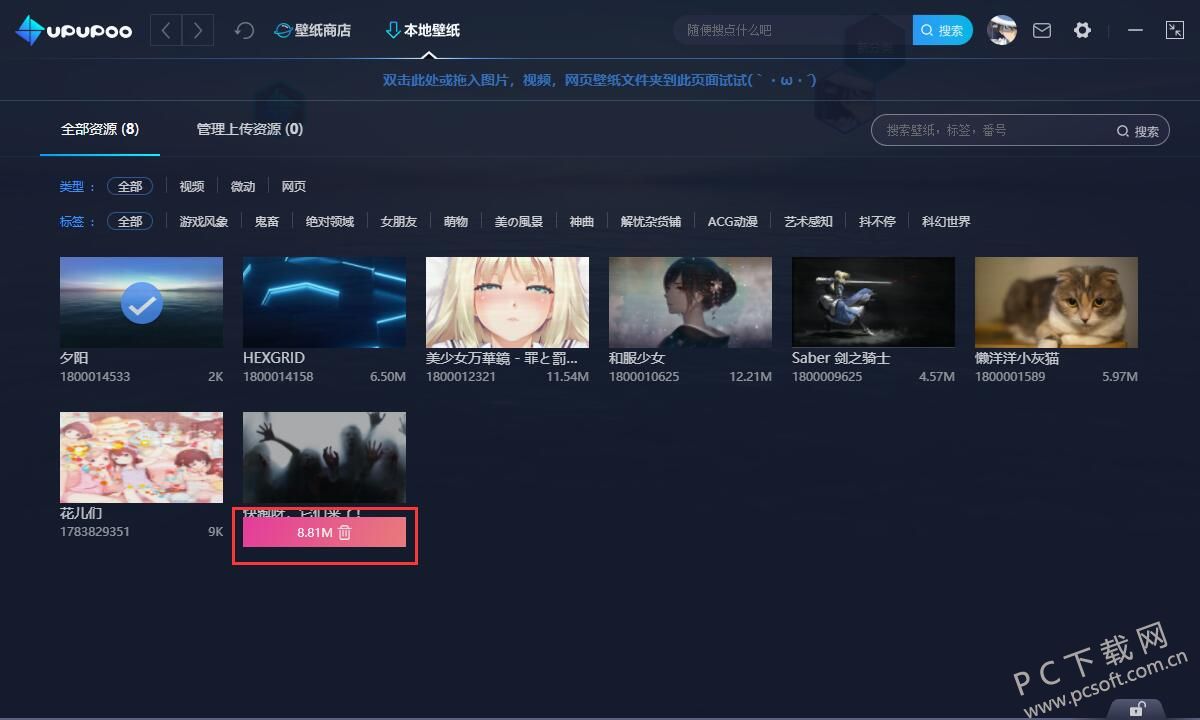Select the 全部资源 (8) tab
The height and width of the screenshot is (720, 1200).
point(100,129)
